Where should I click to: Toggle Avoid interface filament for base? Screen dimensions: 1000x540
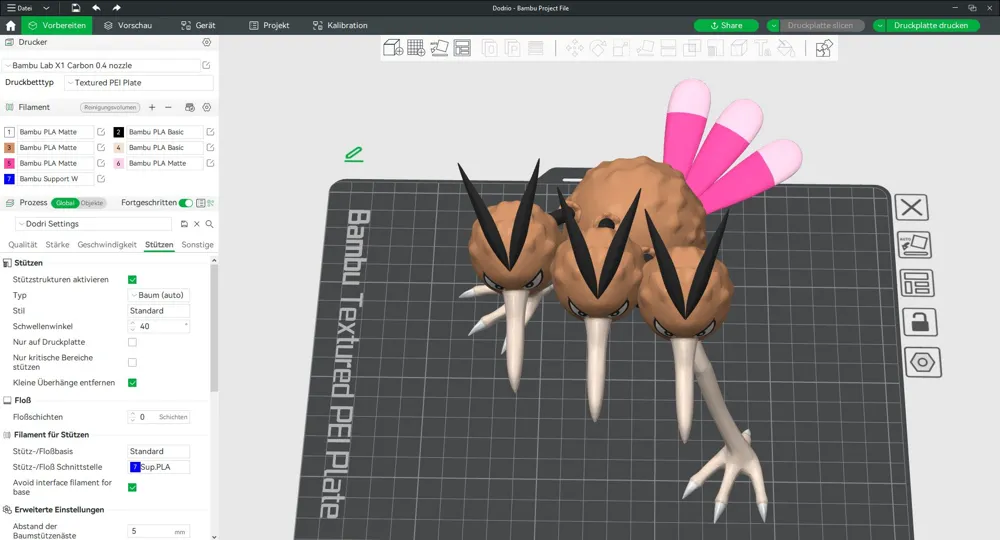point(133,487)
